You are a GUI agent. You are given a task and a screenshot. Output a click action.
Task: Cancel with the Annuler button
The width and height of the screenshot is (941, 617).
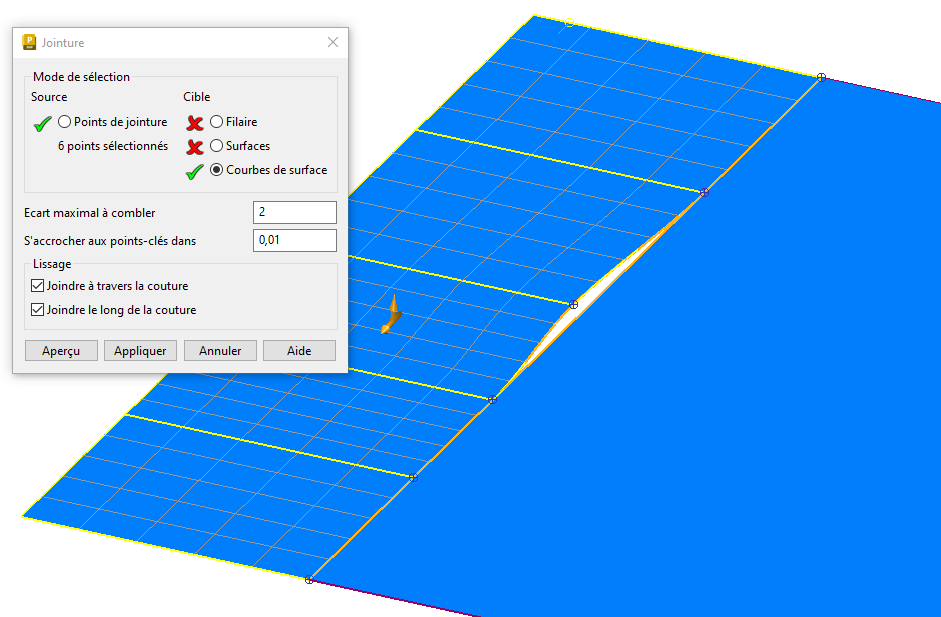[221, 351]
